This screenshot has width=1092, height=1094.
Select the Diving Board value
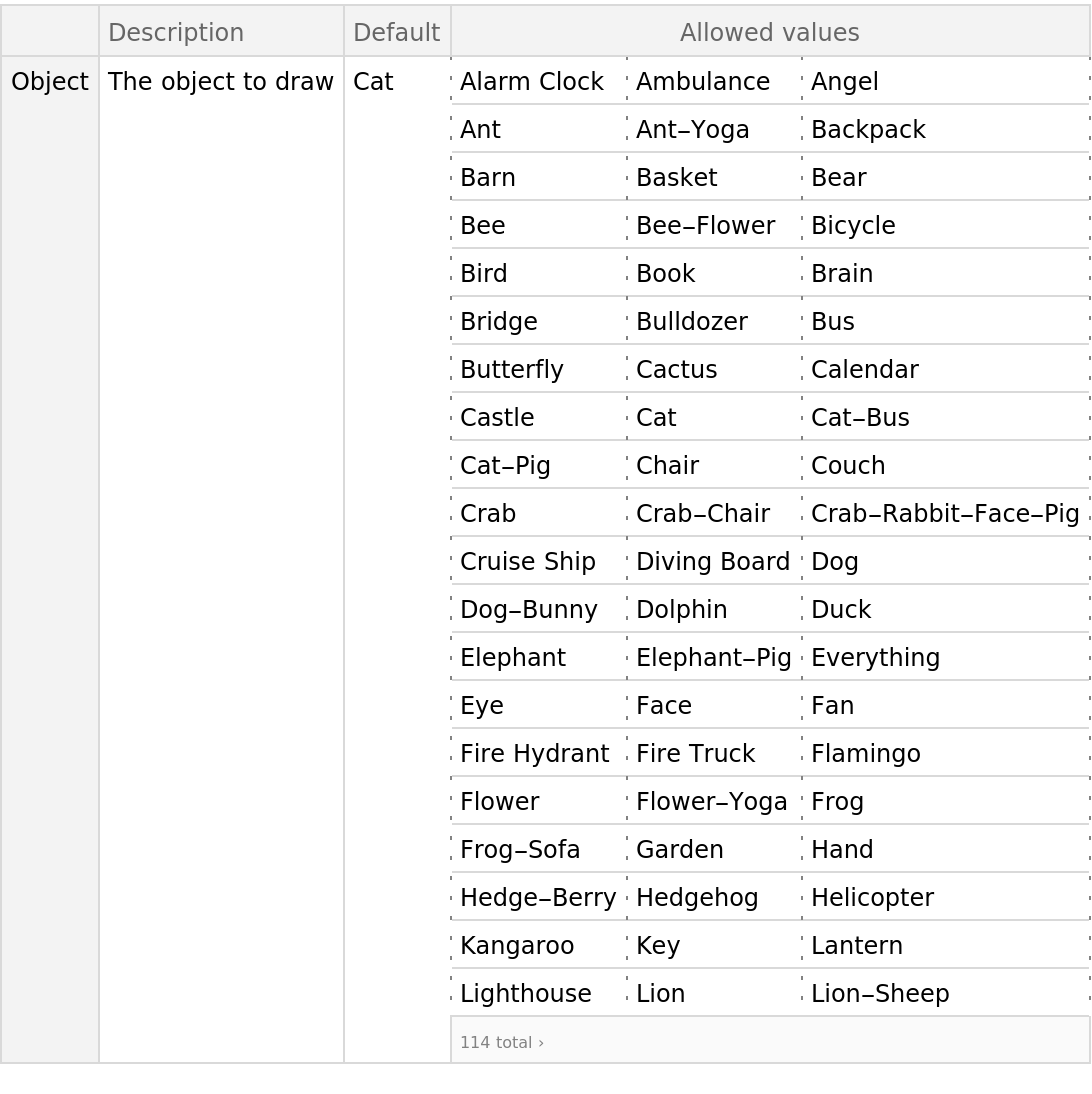tap(713, 561)
